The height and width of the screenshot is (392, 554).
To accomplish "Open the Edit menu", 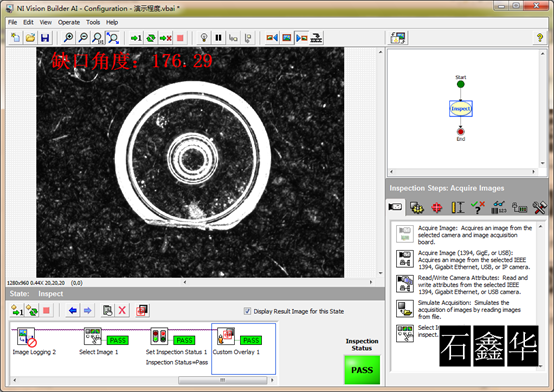I will (x=28, y=22).
